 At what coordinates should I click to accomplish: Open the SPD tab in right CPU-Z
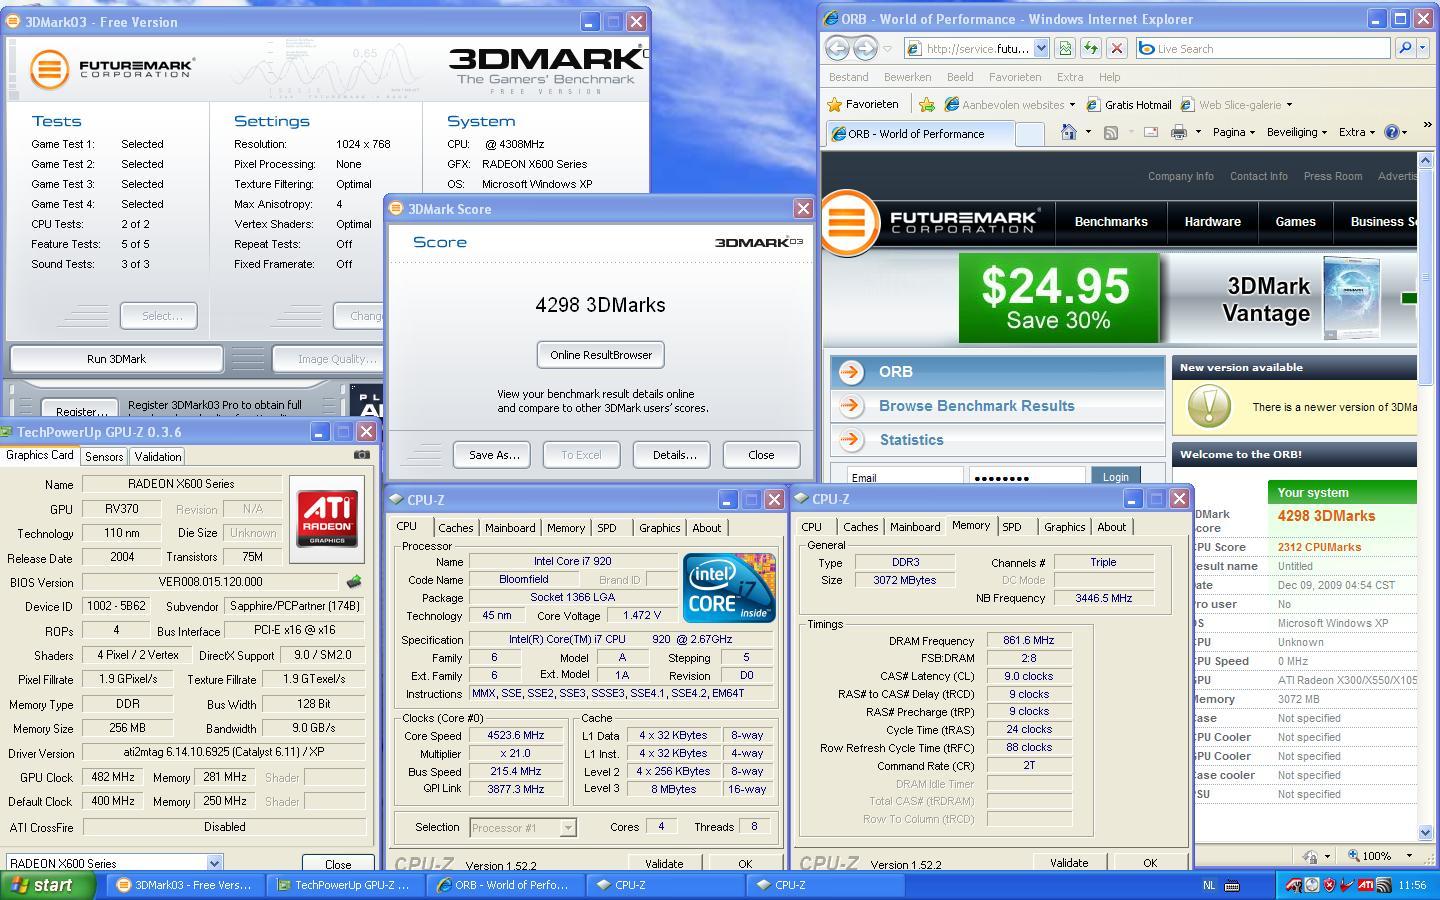pyautogui.click(x=1012, y=527)
